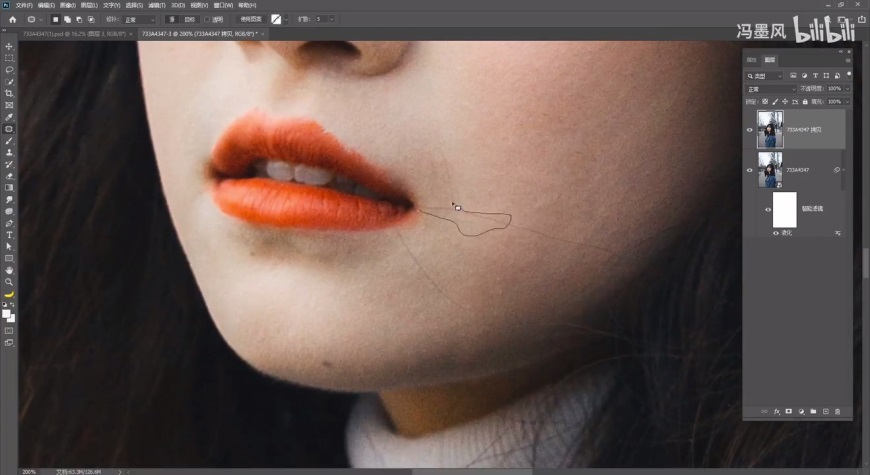The height and width of the screenshot is (475, 870).
Task: Open layer kind filter dropdown 类型
Action: tap(764, 75)
